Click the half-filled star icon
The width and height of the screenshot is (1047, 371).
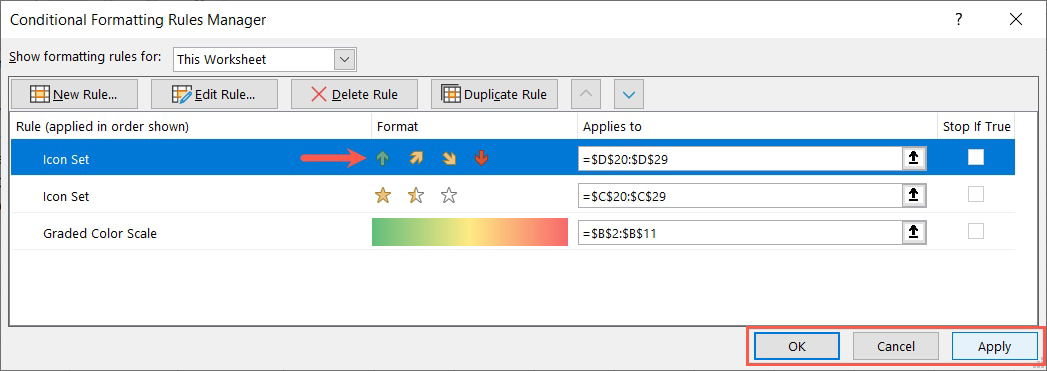point(416,196)
